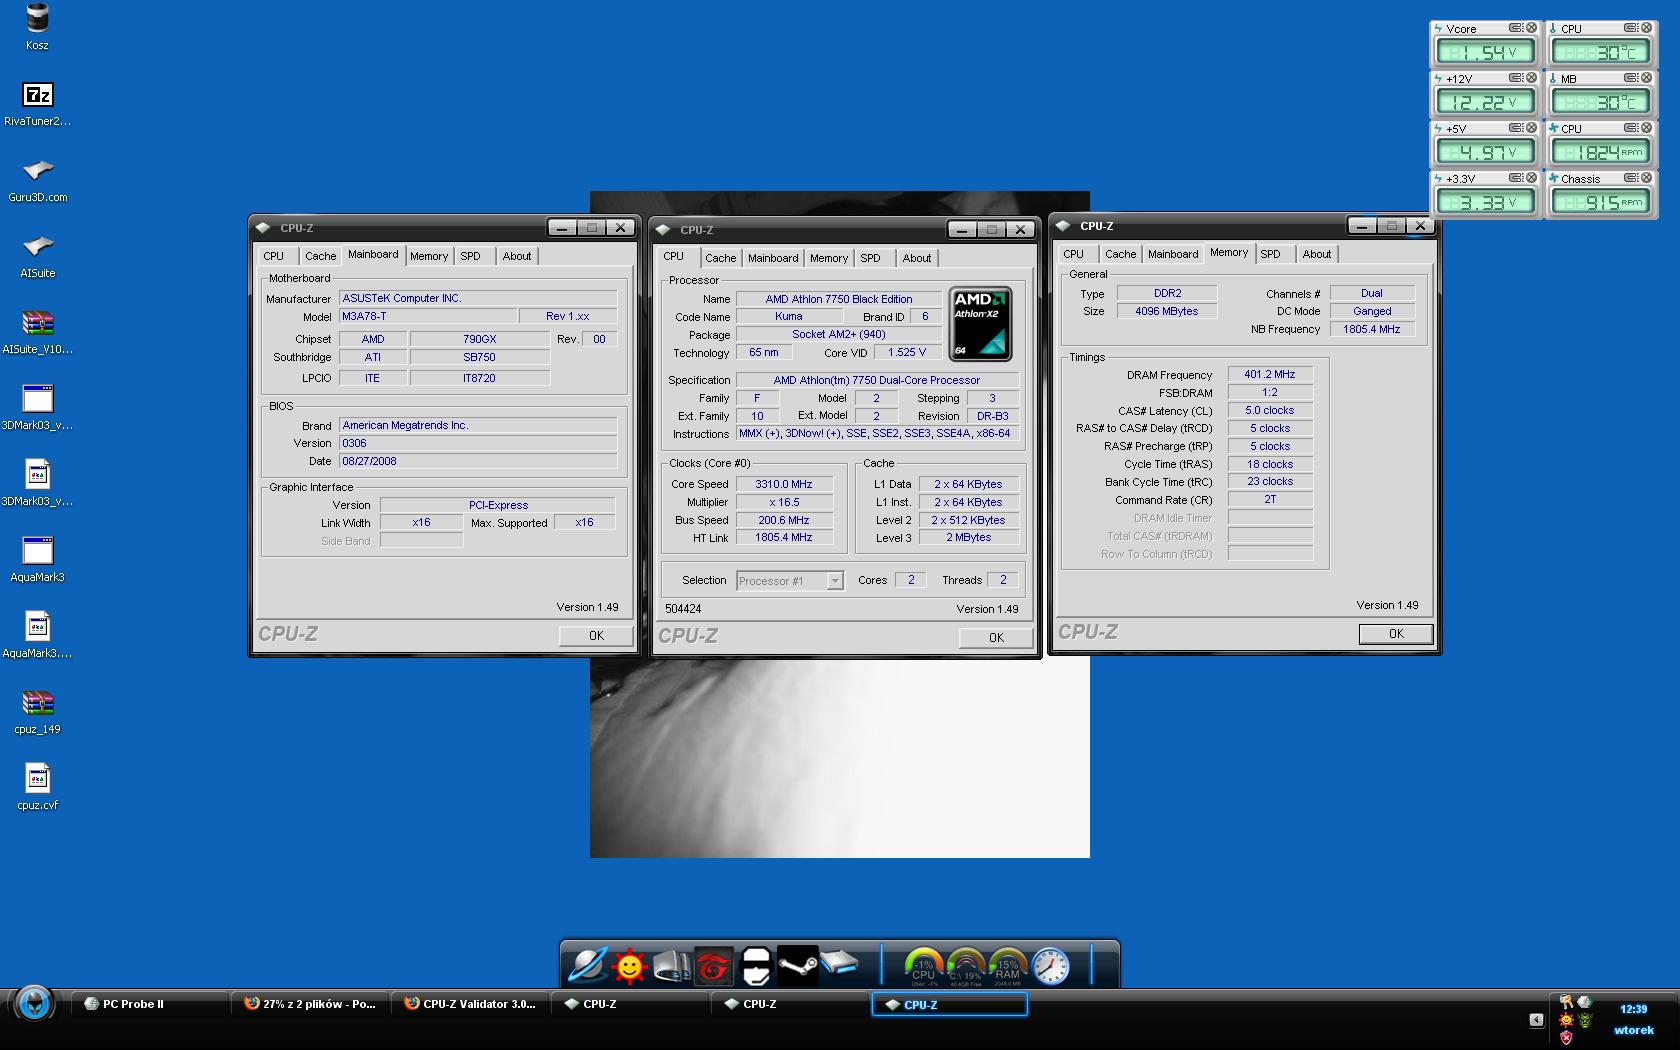Open settings of MB temperature widget
Screen dimensions: 1680x1050
[1631, 78]
